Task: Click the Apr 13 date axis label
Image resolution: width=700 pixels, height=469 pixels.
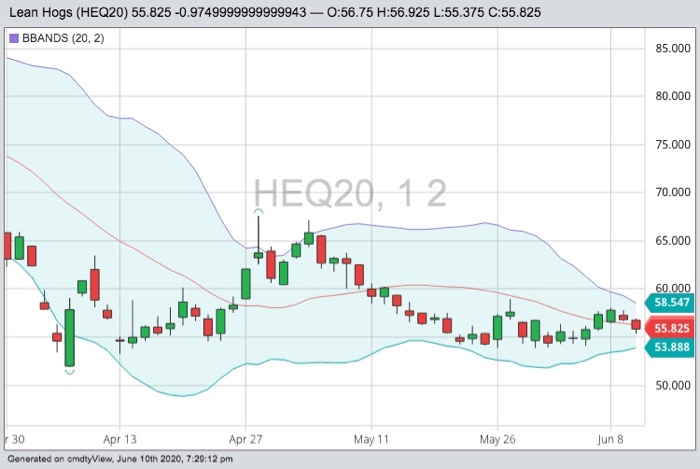Action: [120, 440]
